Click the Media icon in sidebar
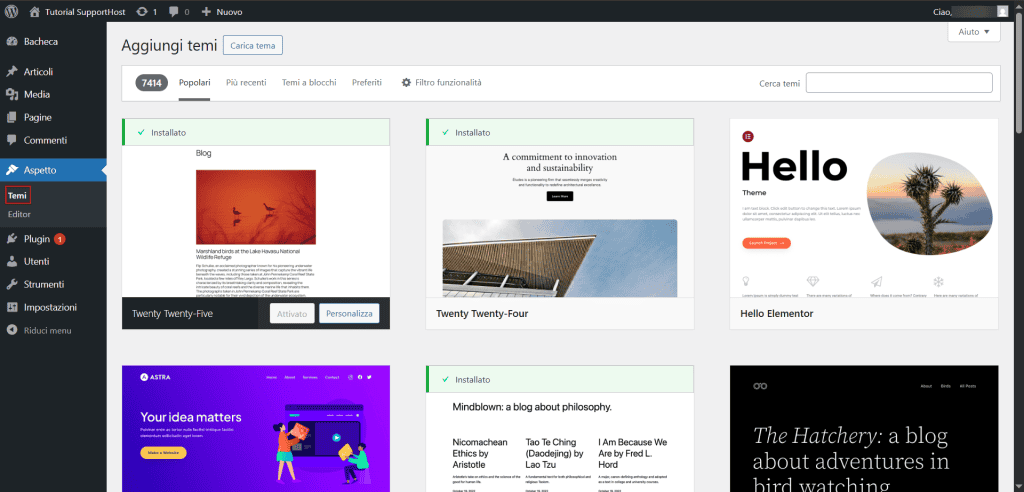The height and width of the screenshot is (492, 1024). [12, 95]
